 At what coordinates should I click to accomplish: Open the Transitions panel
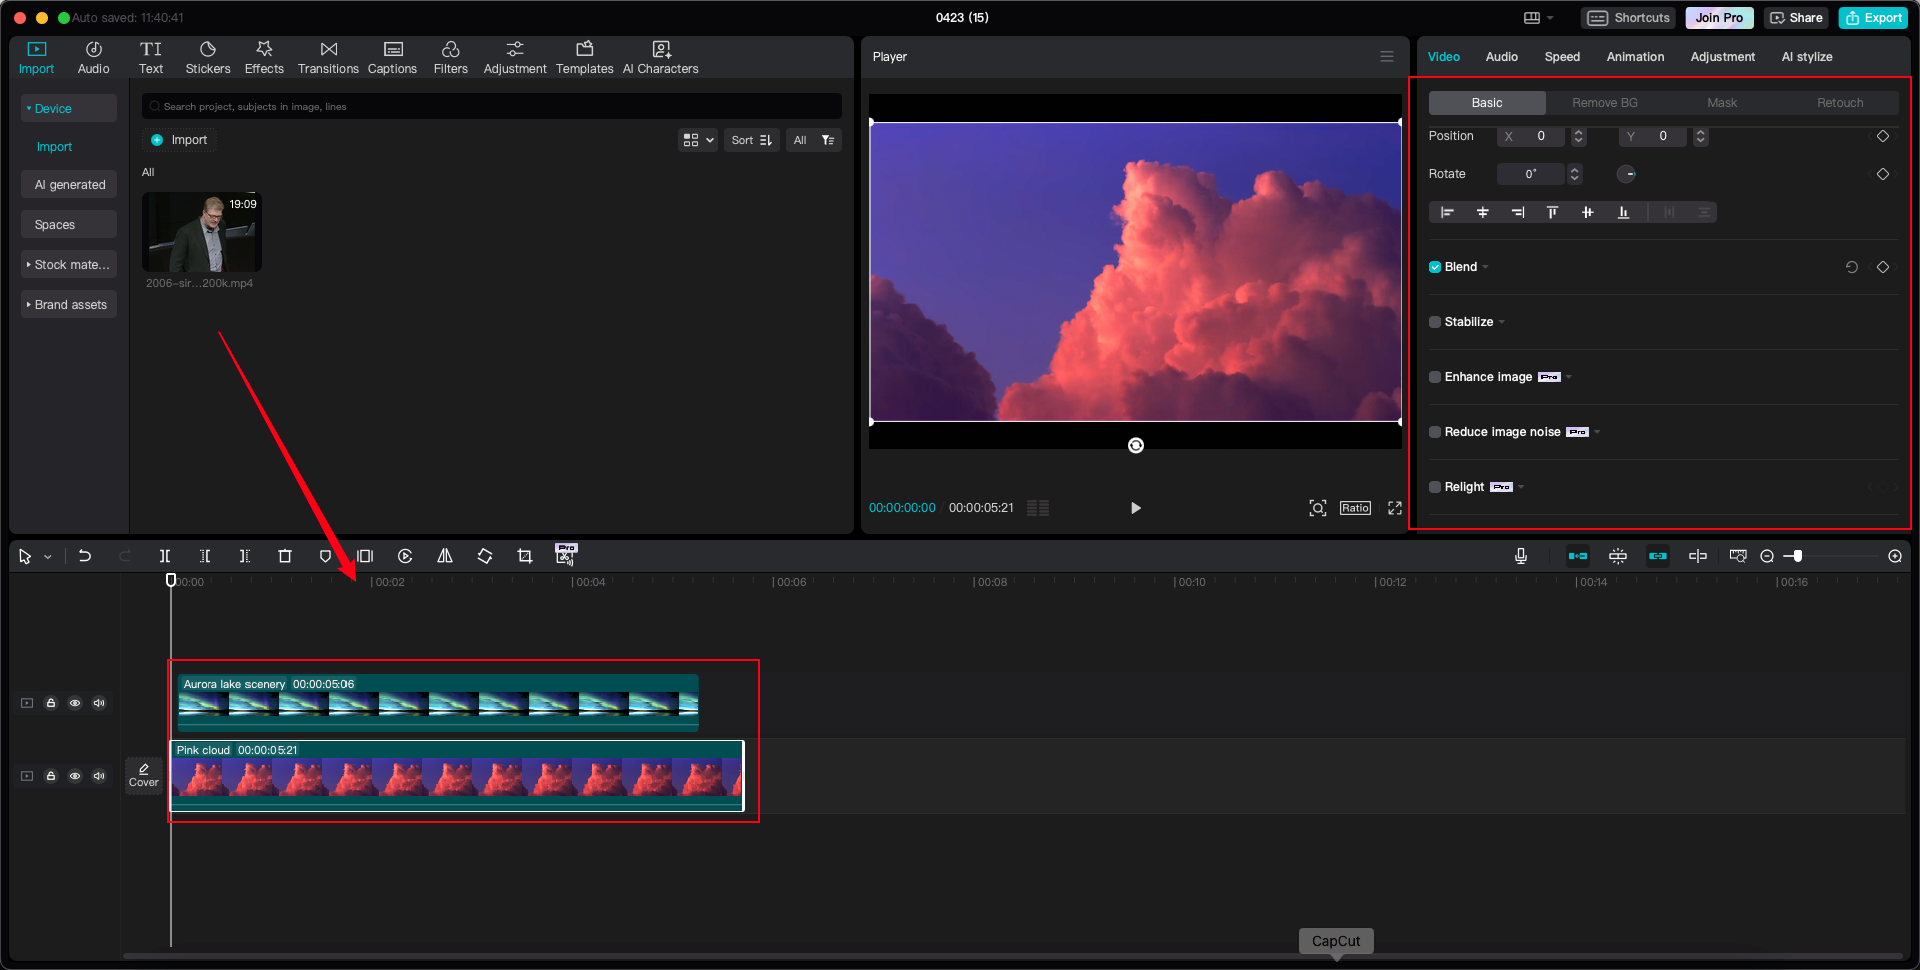tap(328, 56)
